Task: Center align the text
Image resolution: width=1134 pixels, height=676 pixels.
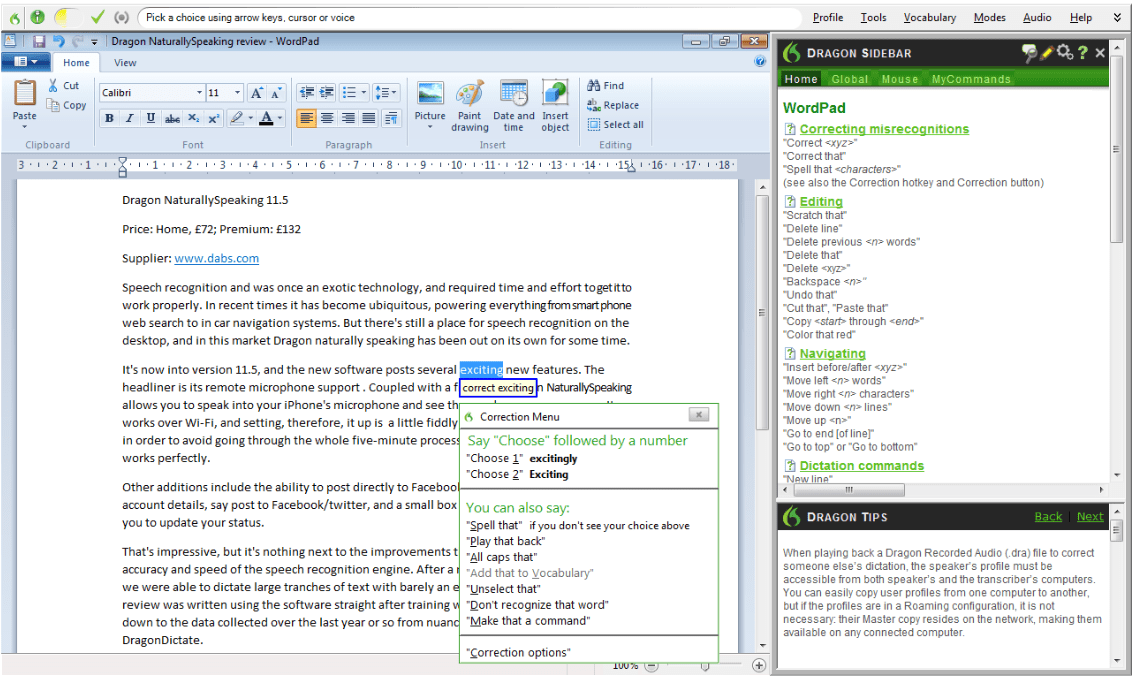Action: pyautogui.click(x=327, y=118)
